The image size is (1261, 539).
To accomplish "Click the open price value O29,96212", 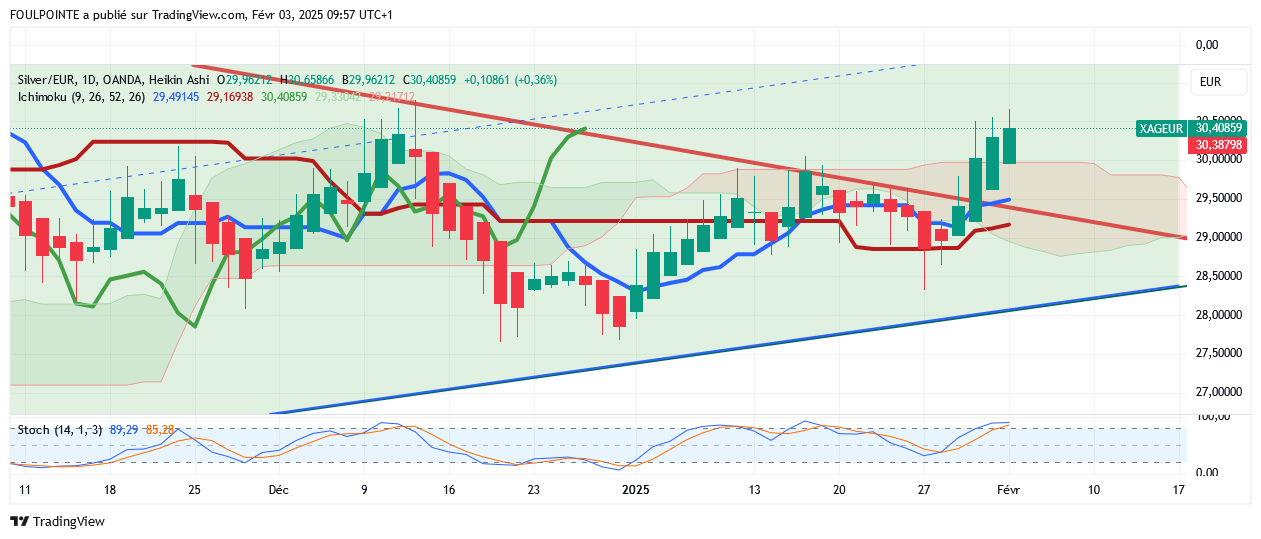I will [x=246, y=80].
